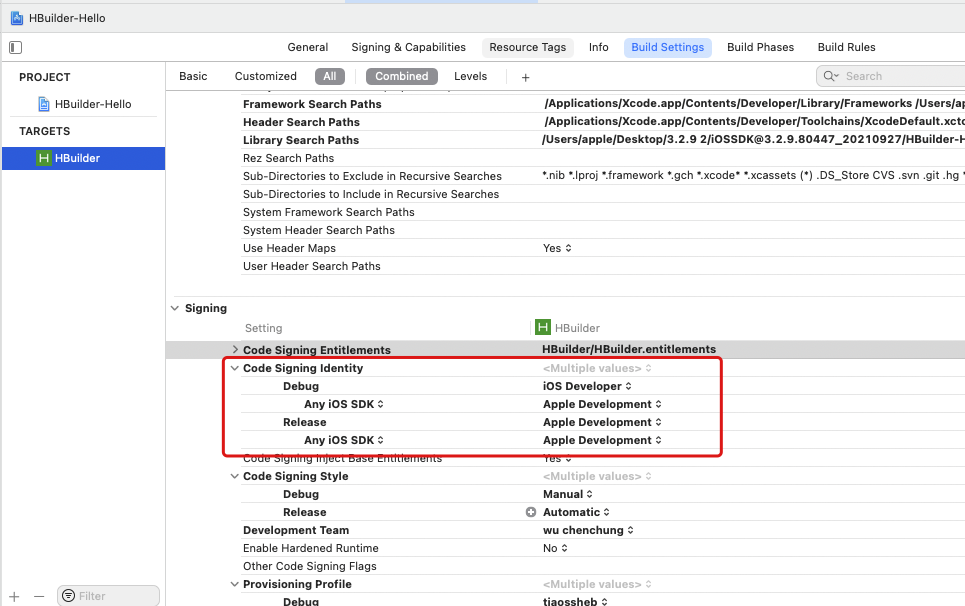The image size is (965, 606).
Task: Select Rez Search Paths setting
Action: 288,158
